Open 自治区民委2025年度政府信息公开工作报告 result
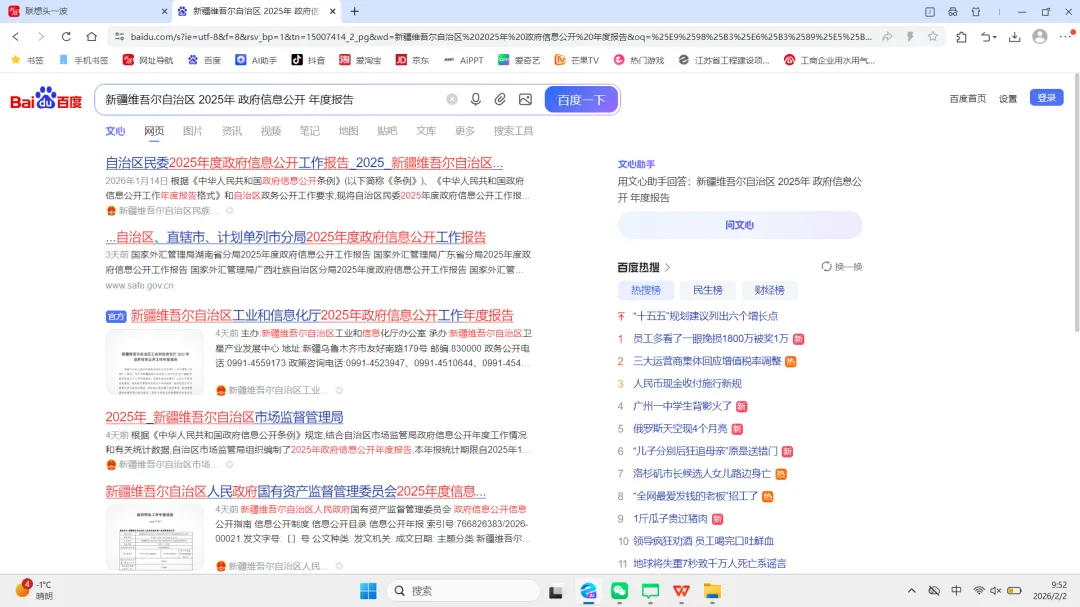The image size is (1080, 607). pos(304,163)
